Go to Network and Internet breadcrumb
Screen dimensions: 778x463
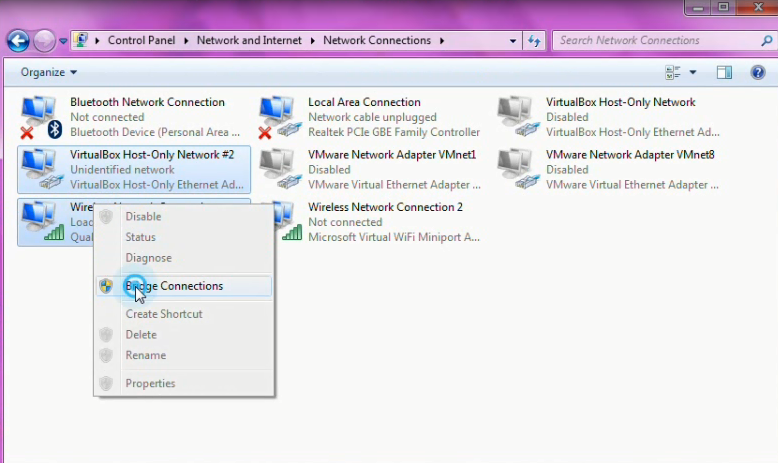click(249, 40)
